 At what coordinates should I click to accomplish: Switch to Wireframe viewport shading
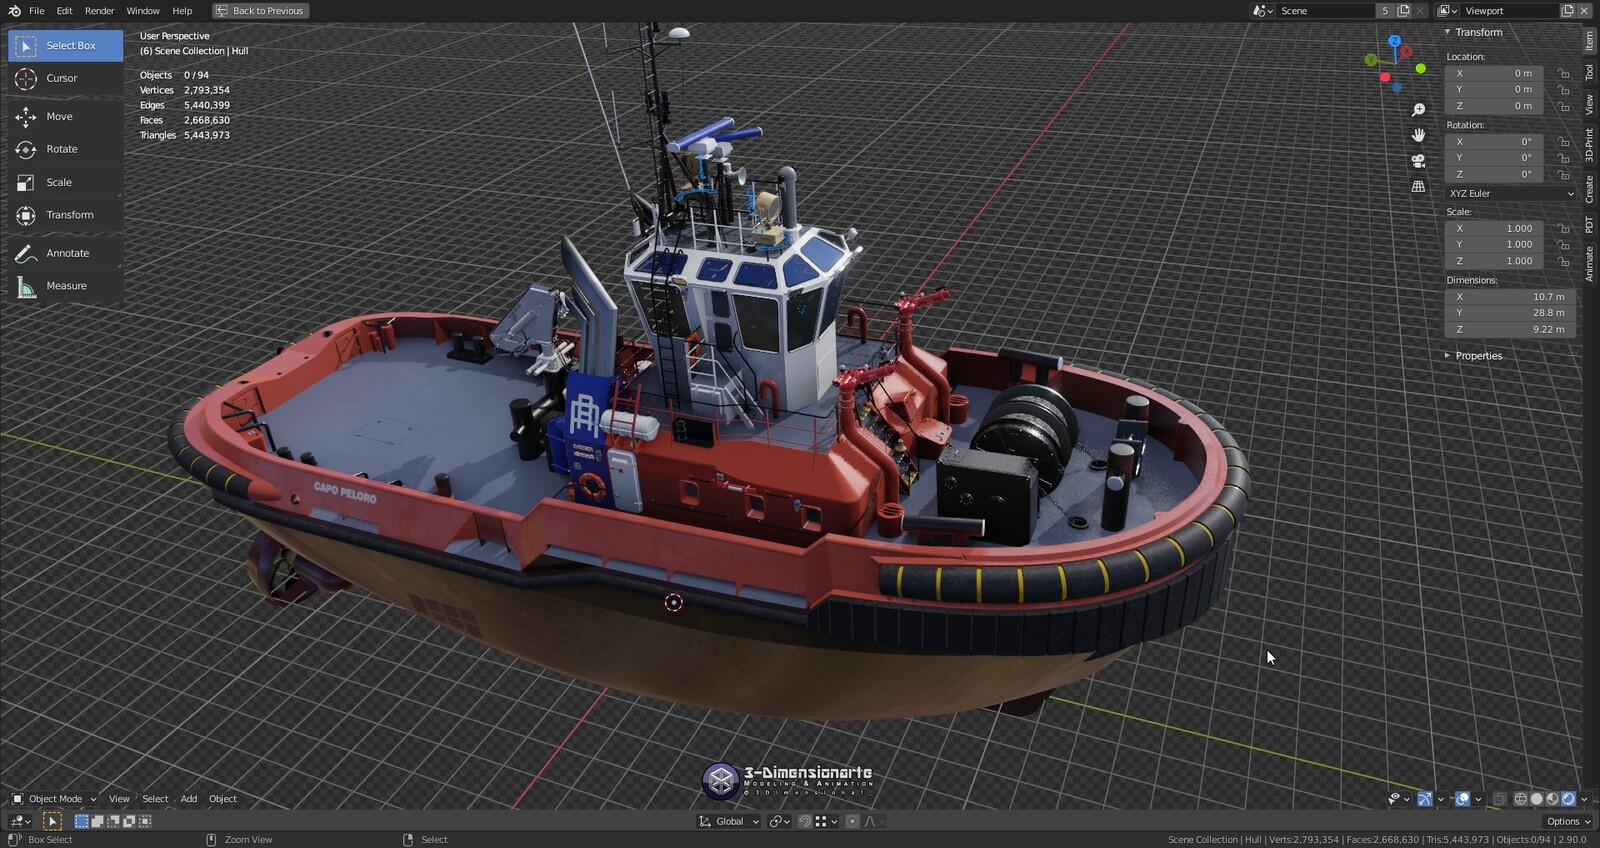pos(1521,799)
